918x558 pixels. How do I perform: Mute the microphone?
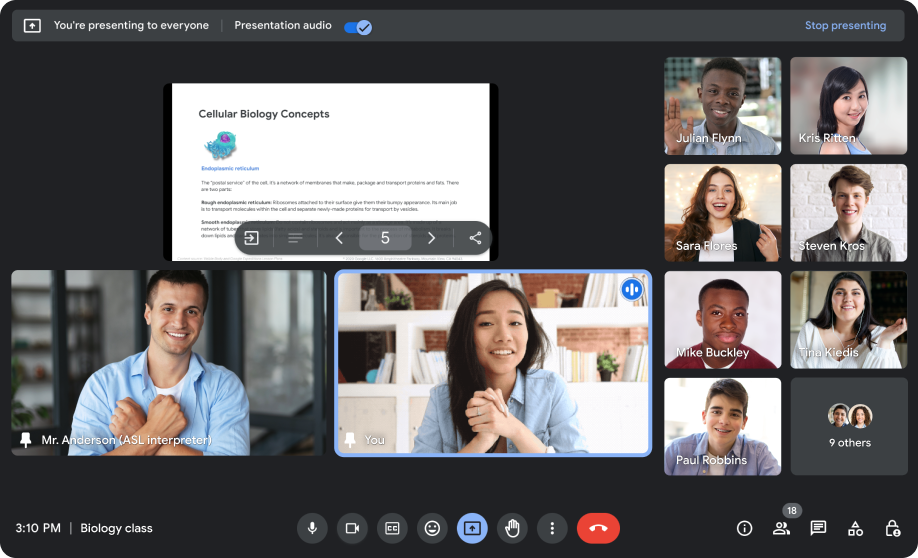click(x=312, y=528)
